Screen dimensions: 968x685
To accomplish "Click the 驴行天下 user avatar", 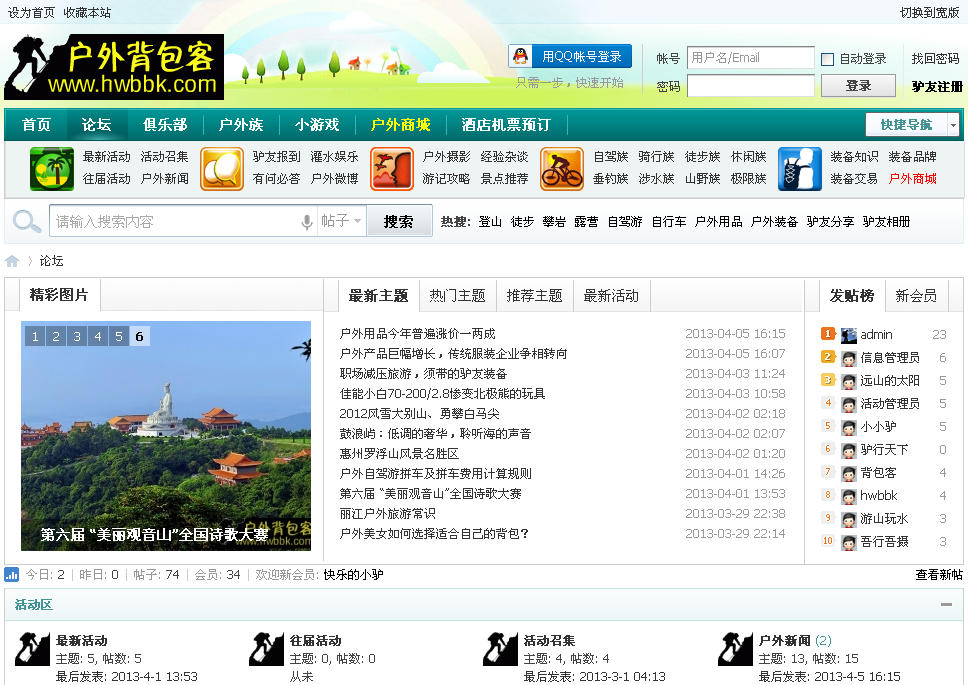I will (849, 450).
